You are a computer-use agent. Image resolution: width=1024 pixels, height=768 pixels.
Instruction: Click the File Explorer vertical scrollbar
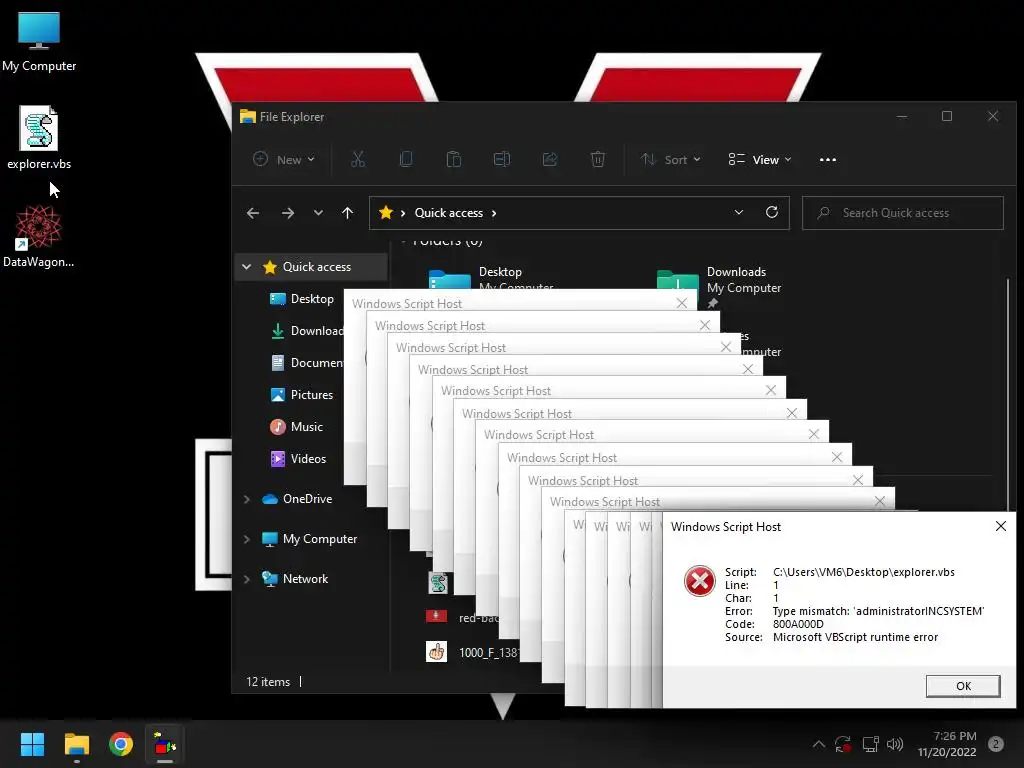1008,392
